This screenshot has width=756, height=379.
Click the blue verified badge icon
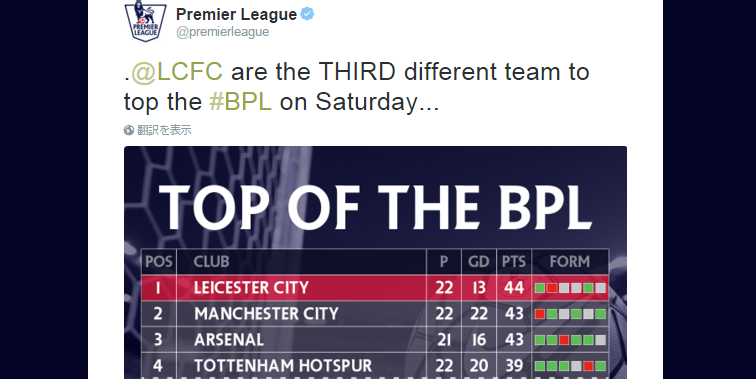pyautogui.click(x=307, y=14)
